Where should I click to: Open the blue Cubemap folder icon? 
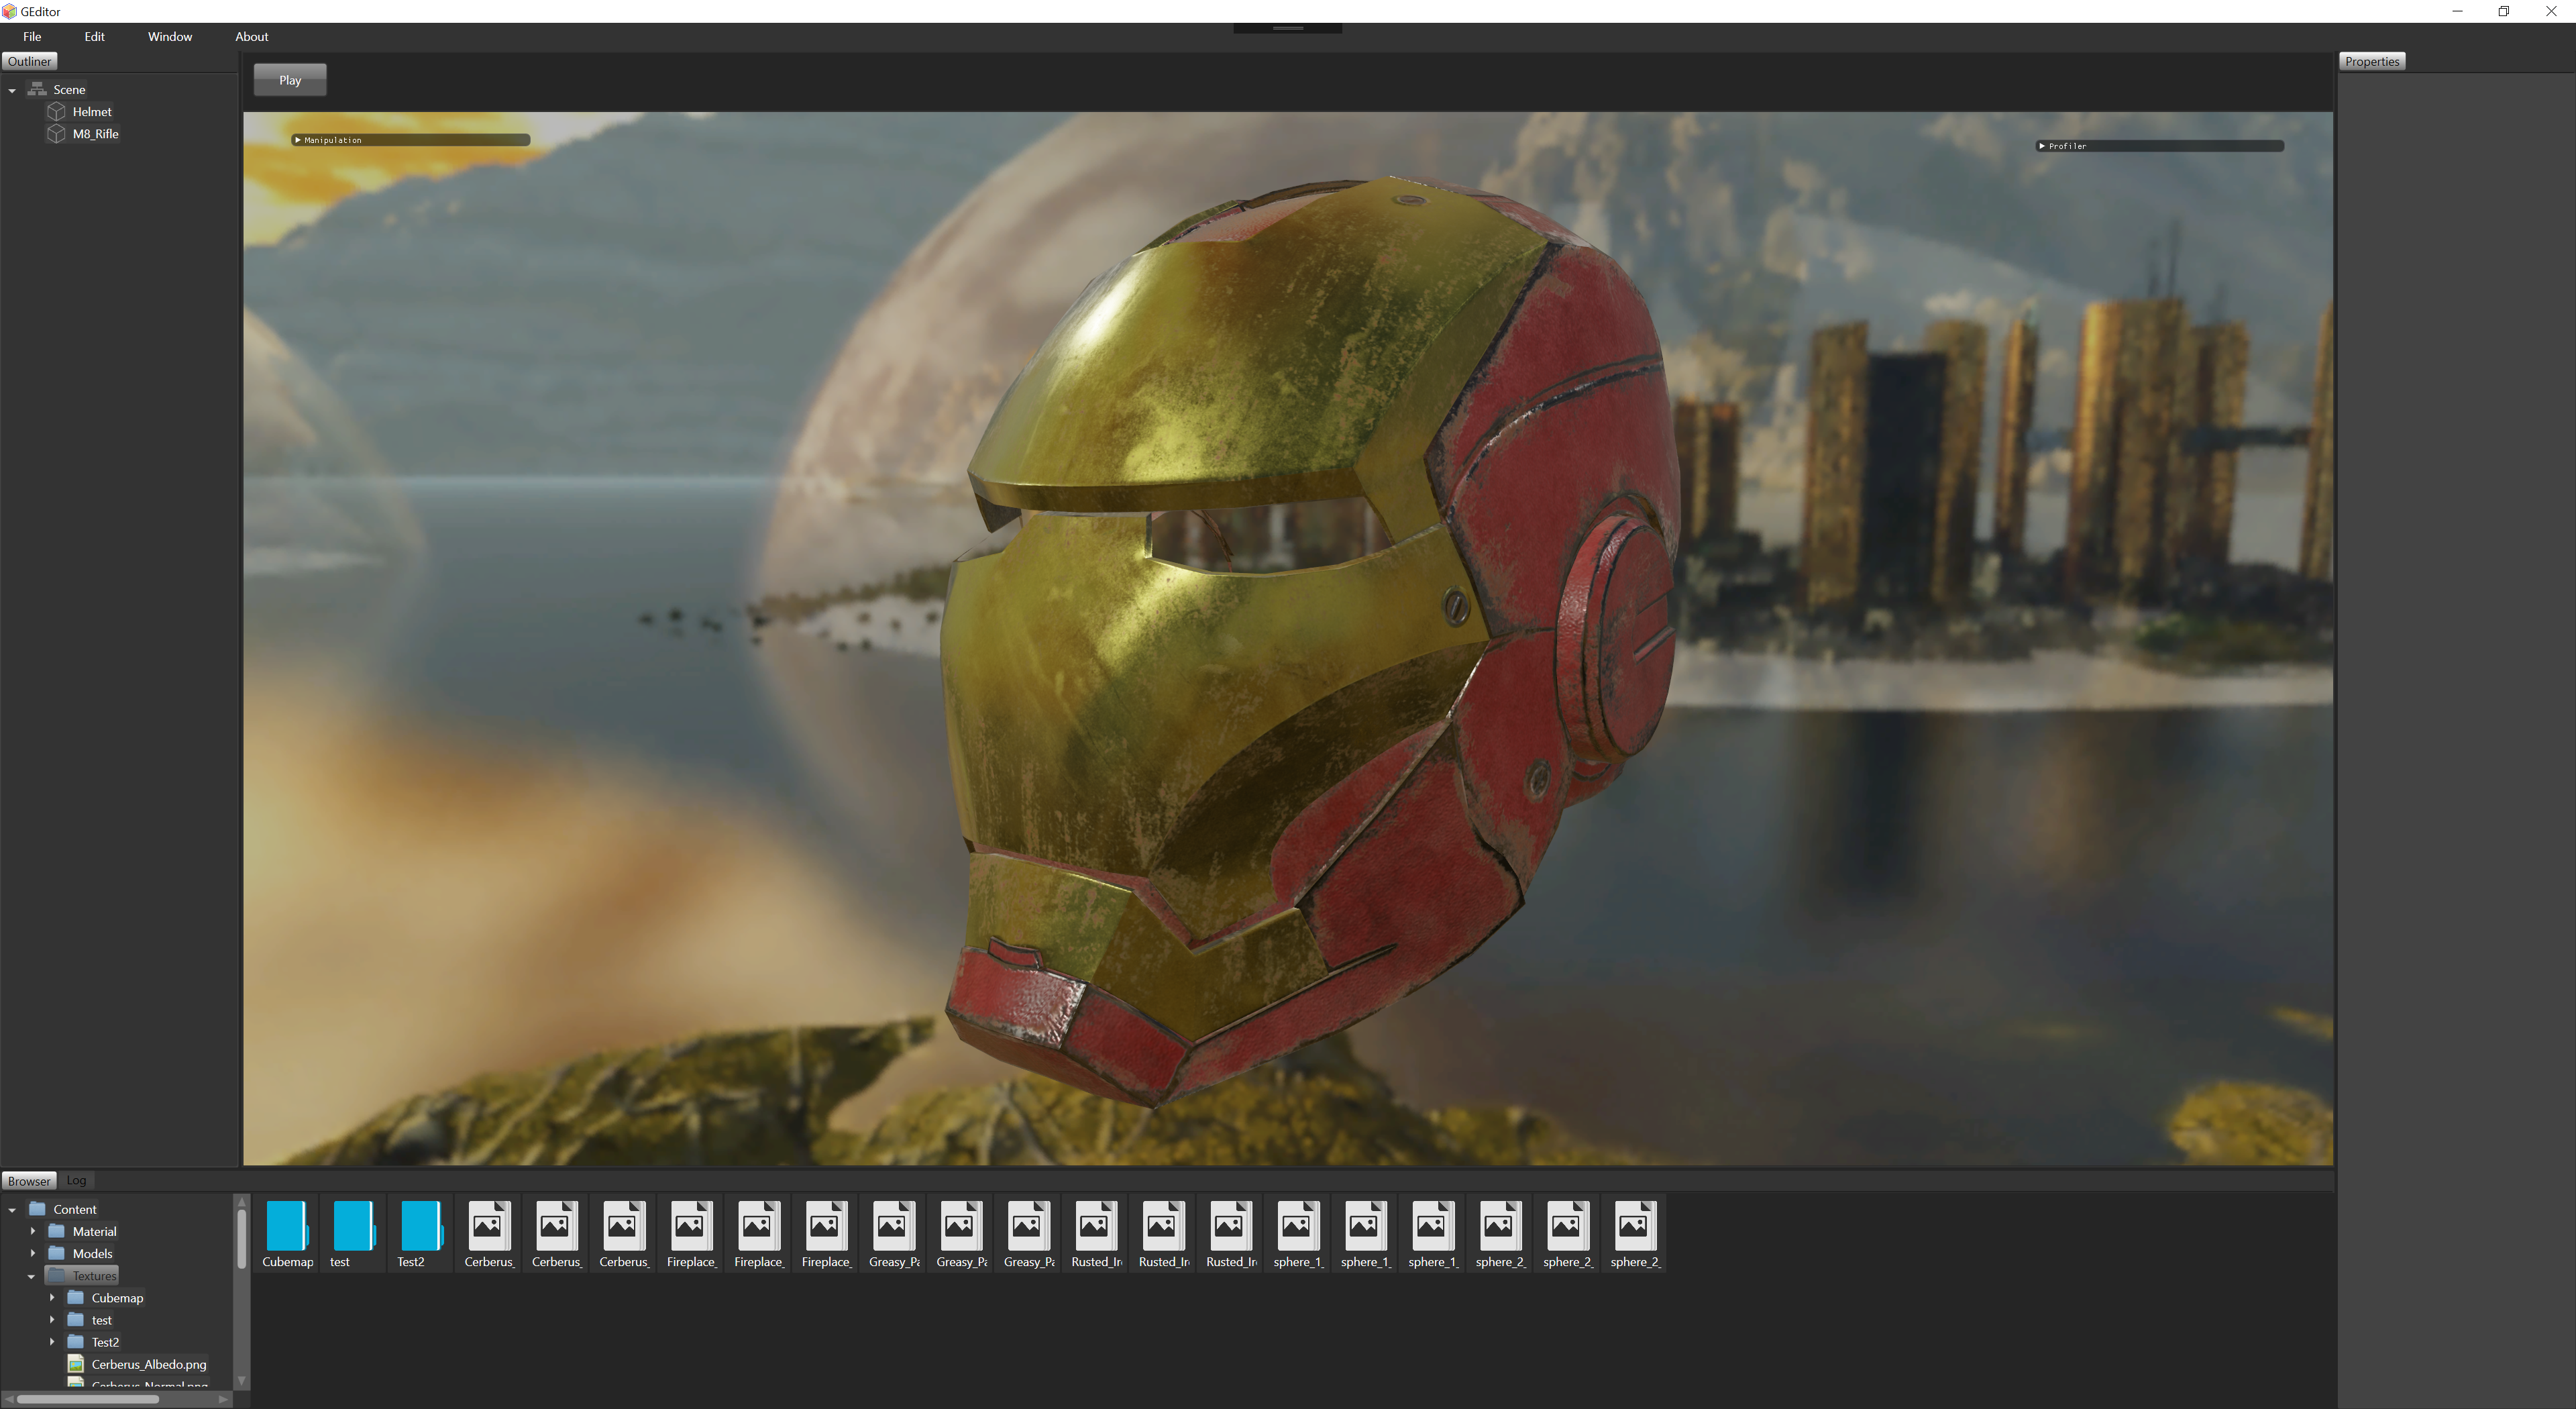point(287,1225)
